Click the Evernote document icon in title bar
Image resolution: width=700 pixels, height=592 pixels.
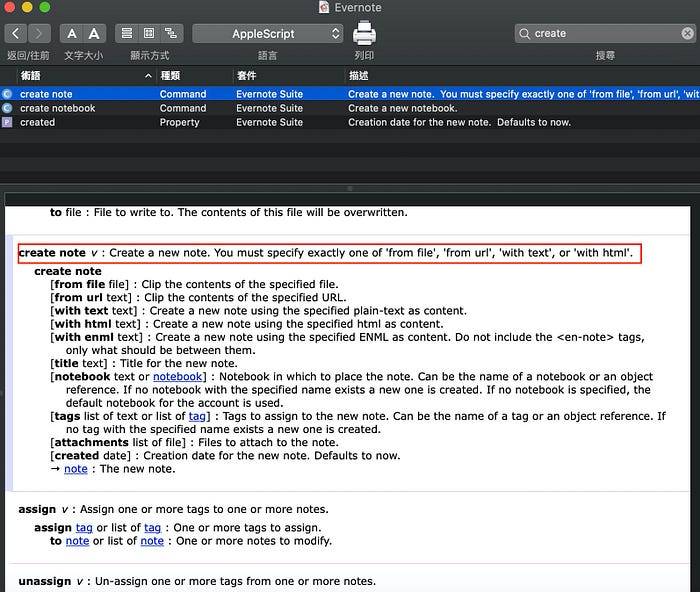324,7
